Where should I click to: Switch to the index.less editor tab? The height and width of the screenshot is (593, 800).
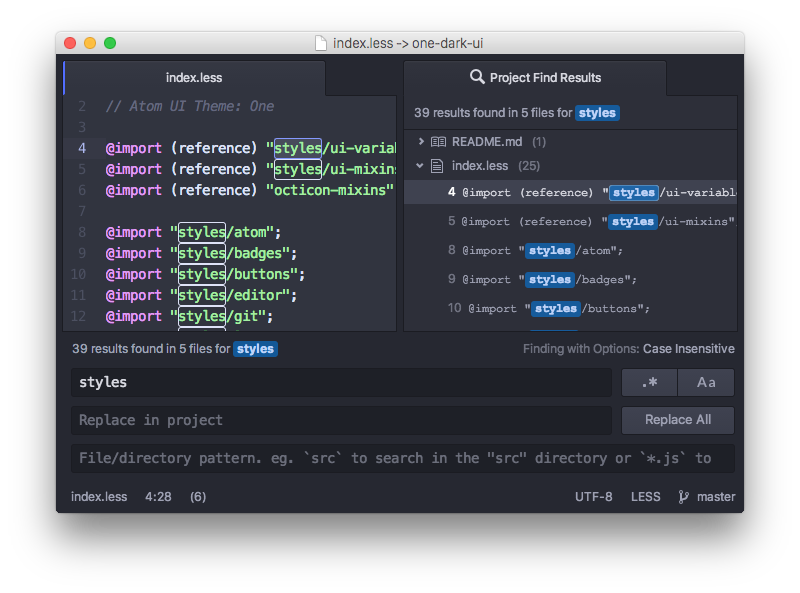click(x=194, y=77)
